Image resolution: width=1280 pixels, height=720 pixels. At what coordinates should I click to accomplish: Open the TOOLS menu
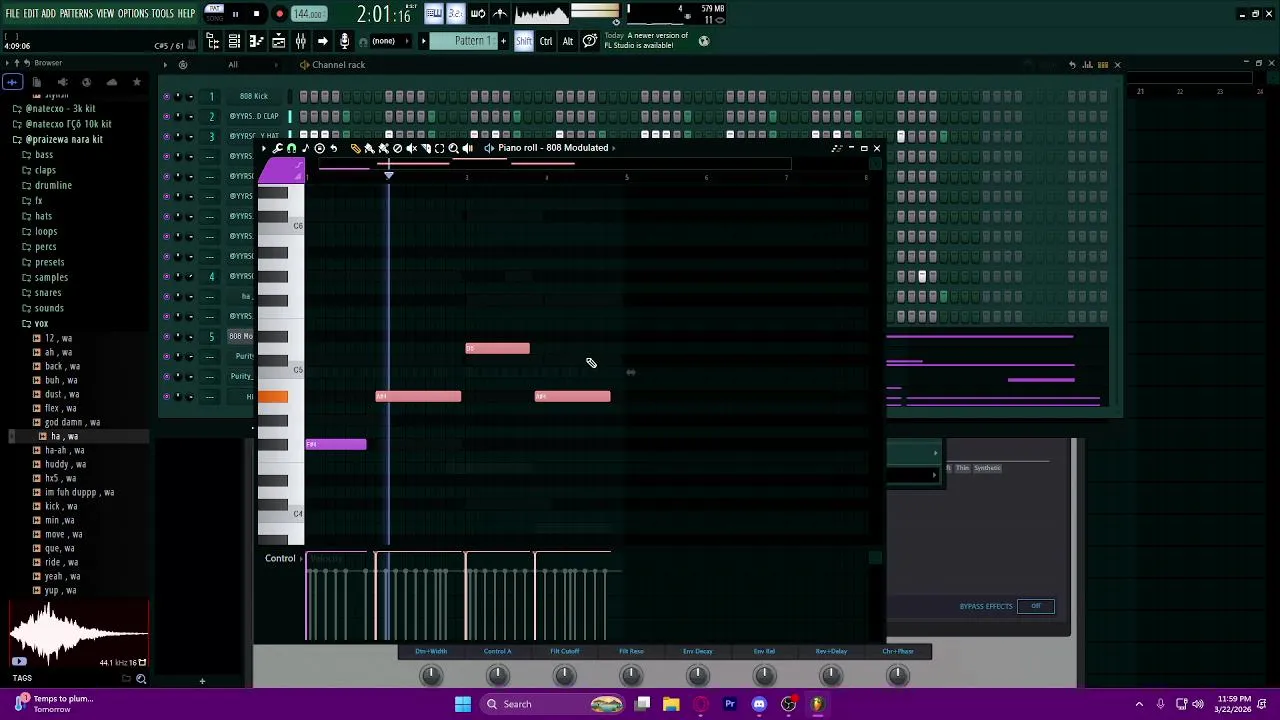point(163,14)
